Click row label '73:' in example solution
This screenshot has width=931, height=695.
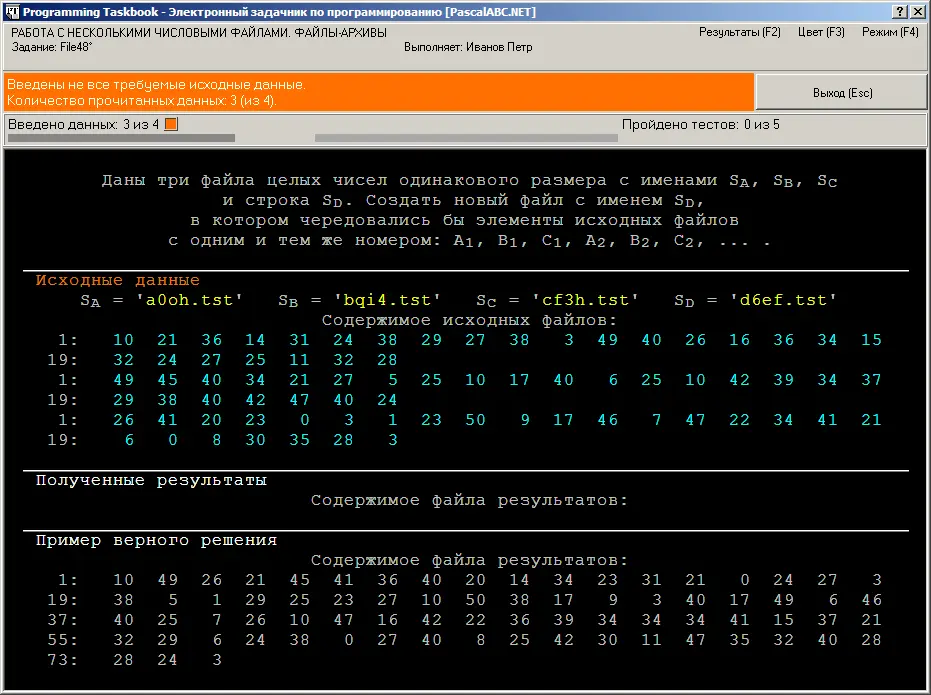click(x=62, y=660)
